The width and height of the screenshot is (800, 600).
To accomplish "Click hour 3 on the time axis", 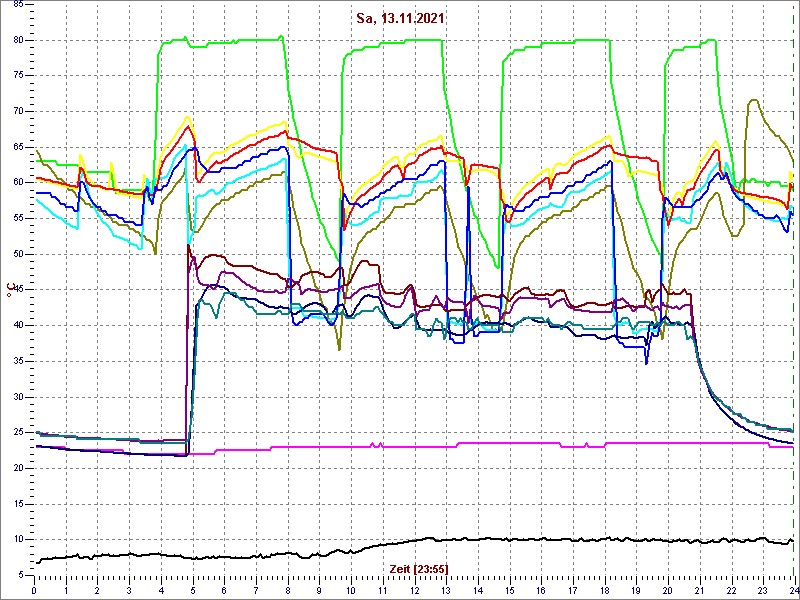I will coord(129,590).
